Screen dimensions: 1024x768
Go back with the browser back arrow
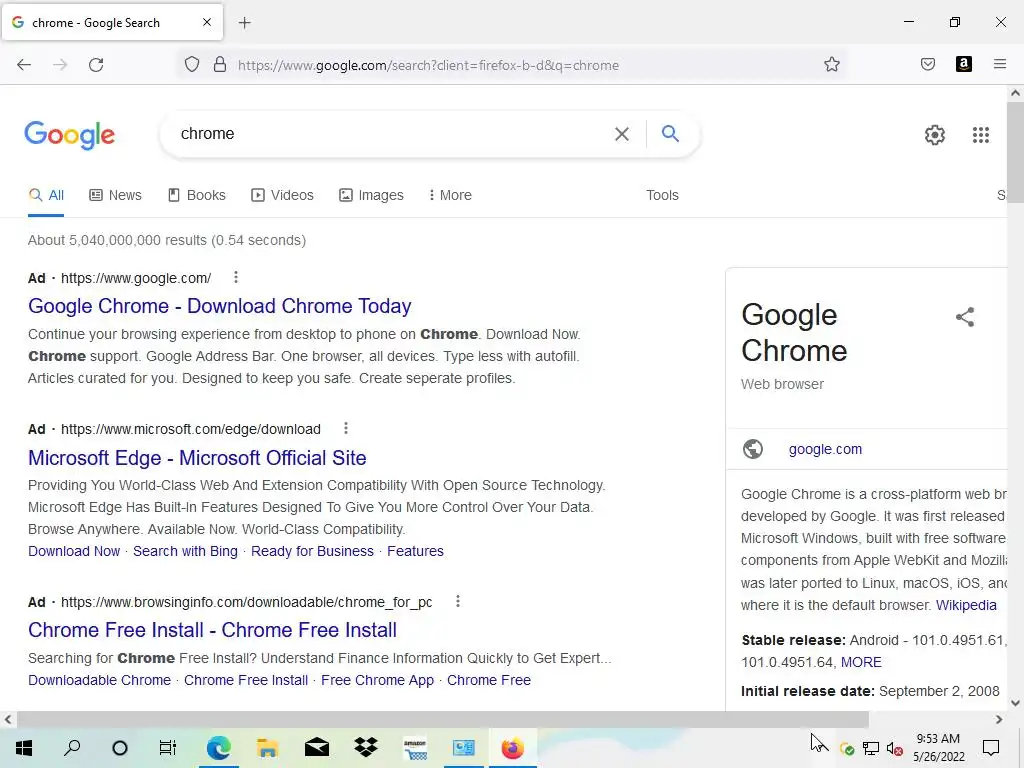click(24, 64)
